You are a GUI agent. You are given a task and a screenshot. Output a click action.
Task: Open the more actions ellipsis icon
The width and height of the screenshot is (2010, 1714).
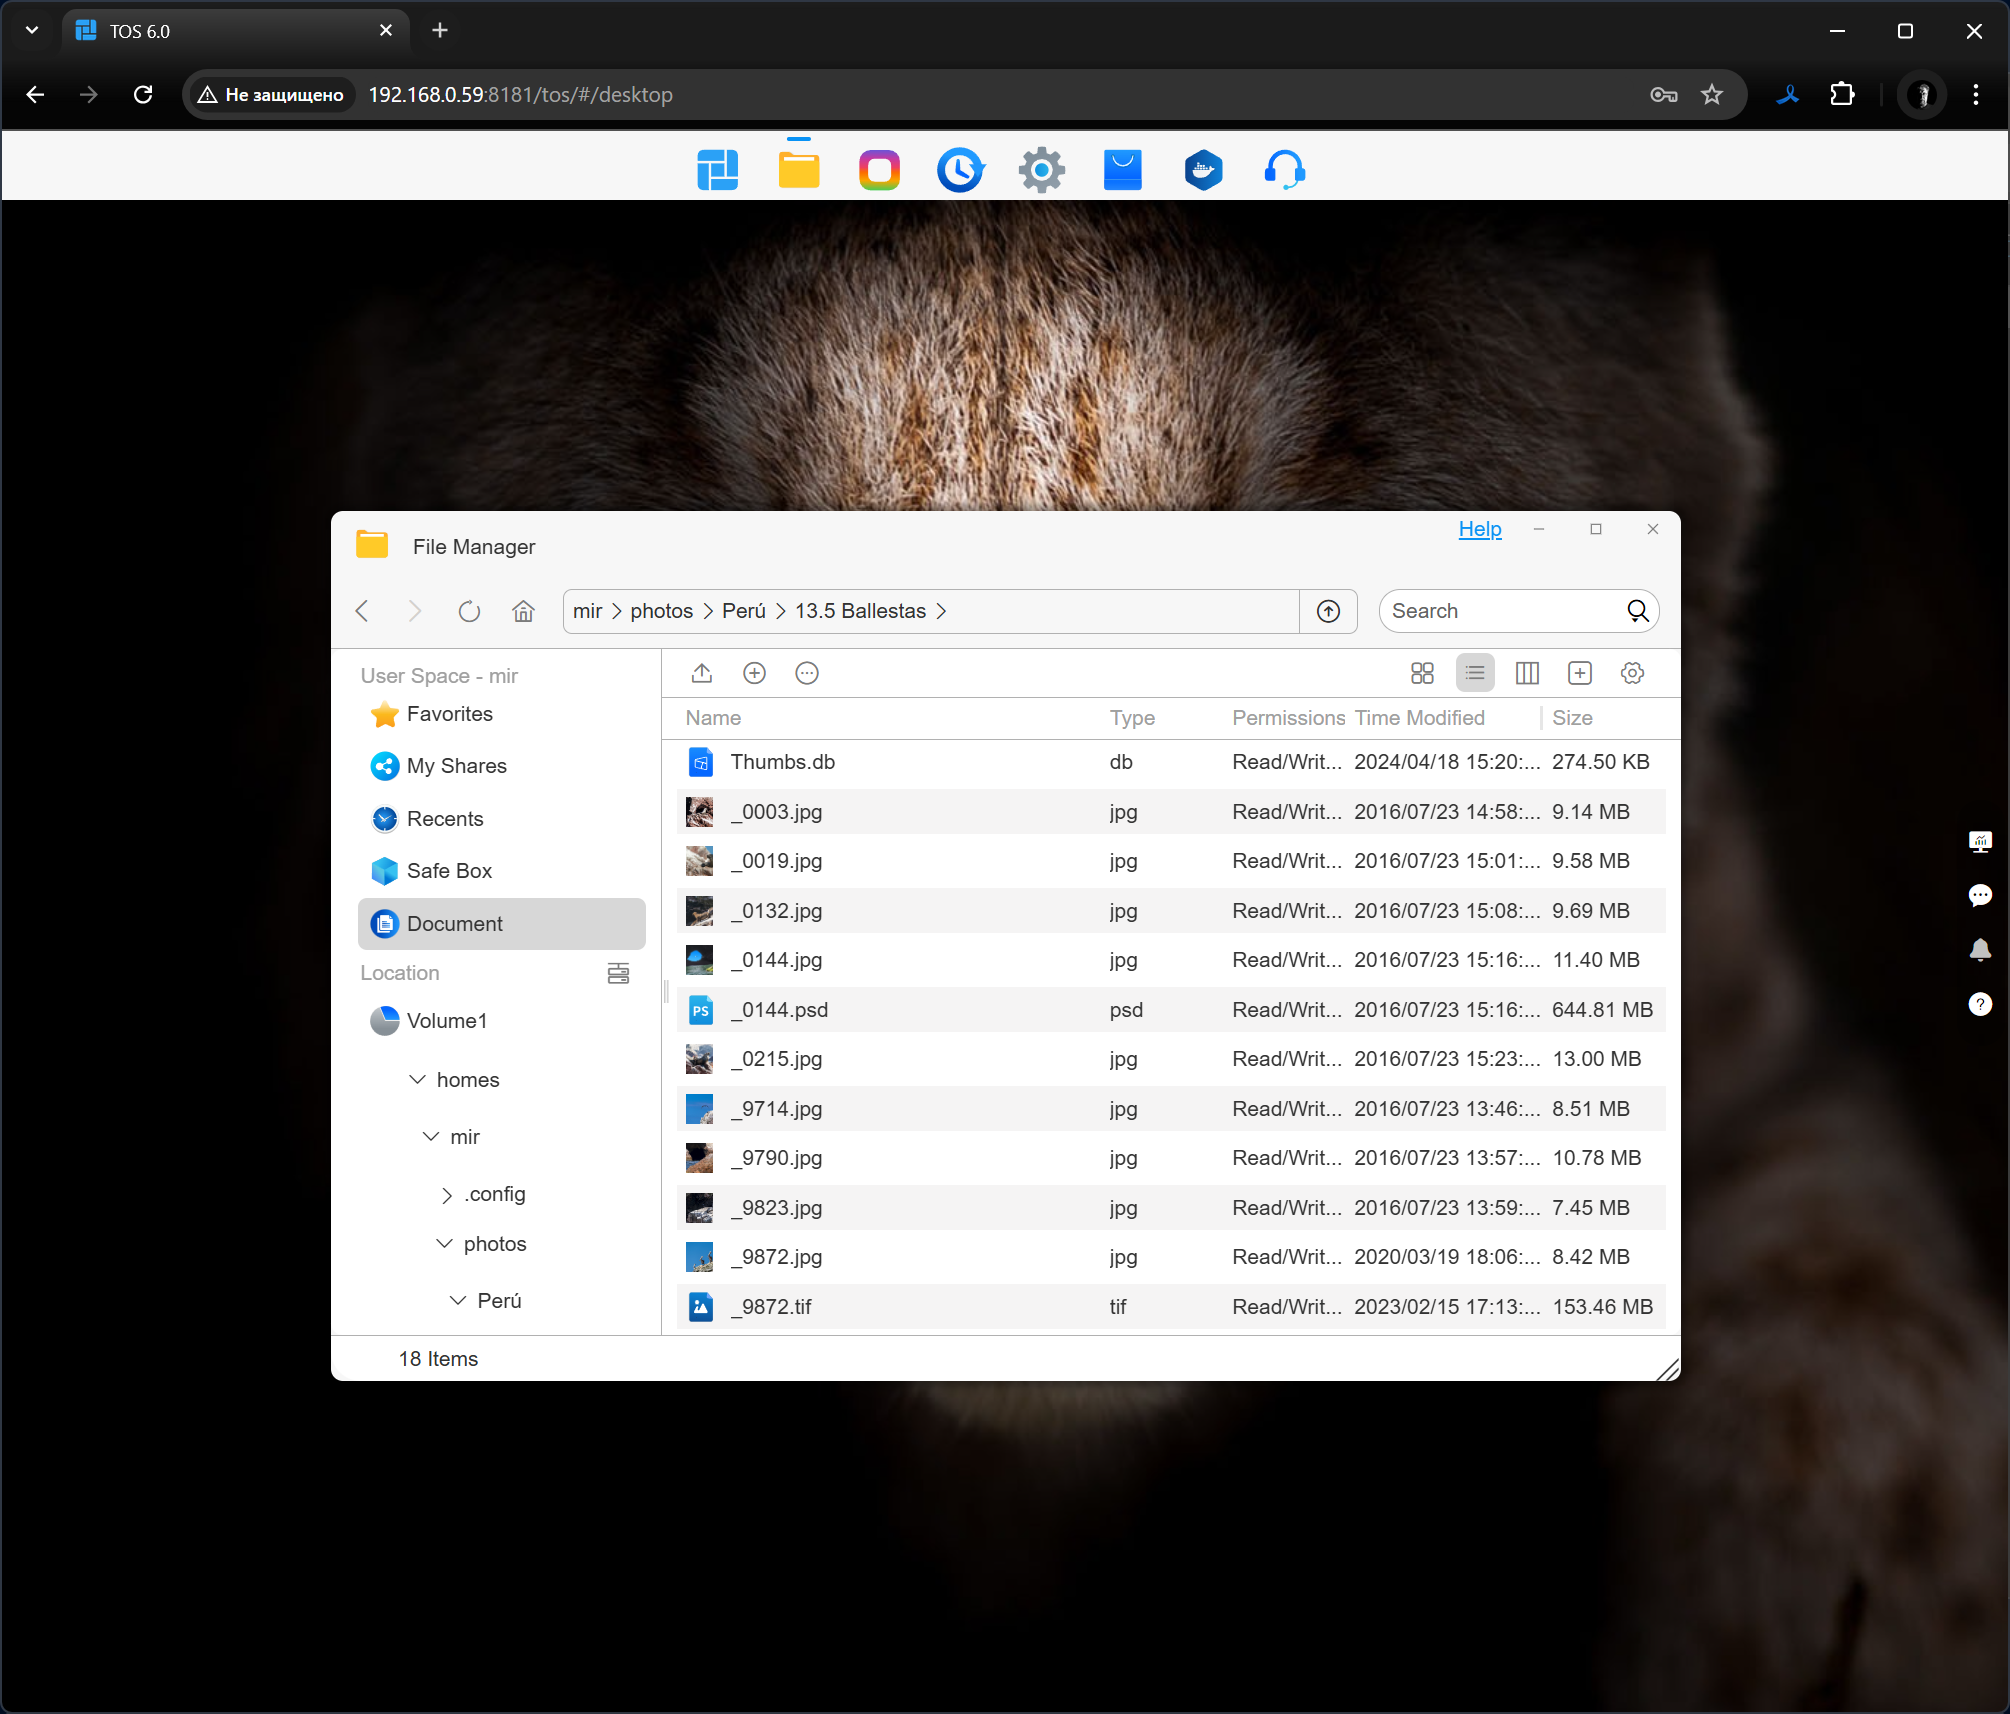pyautogui.click(x=807, y=673)
